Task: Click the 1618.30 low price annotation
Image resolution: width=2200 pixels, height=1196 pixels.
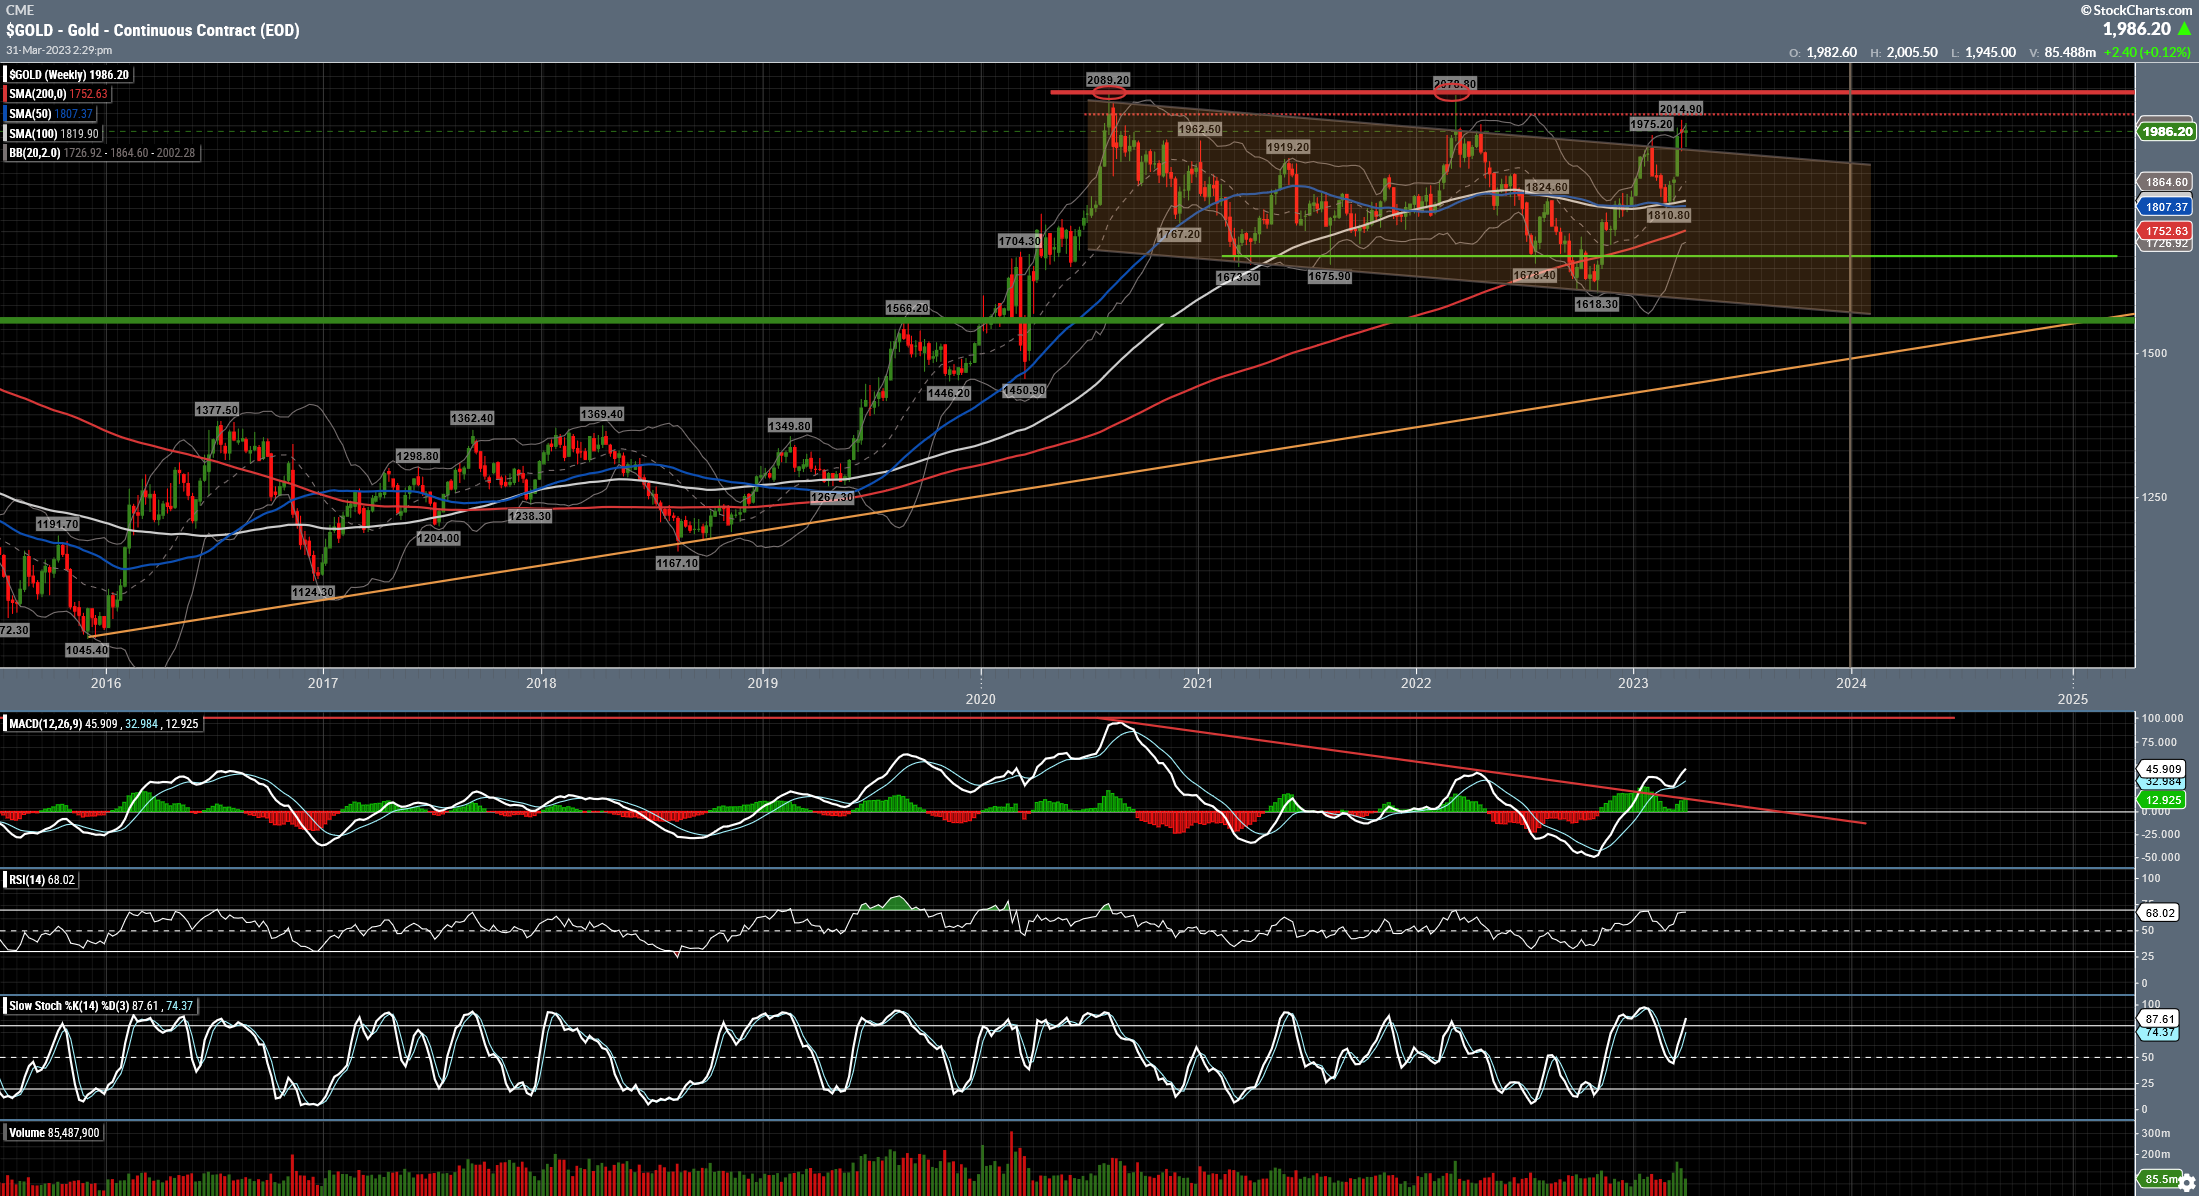Action: click(1596, 304)
